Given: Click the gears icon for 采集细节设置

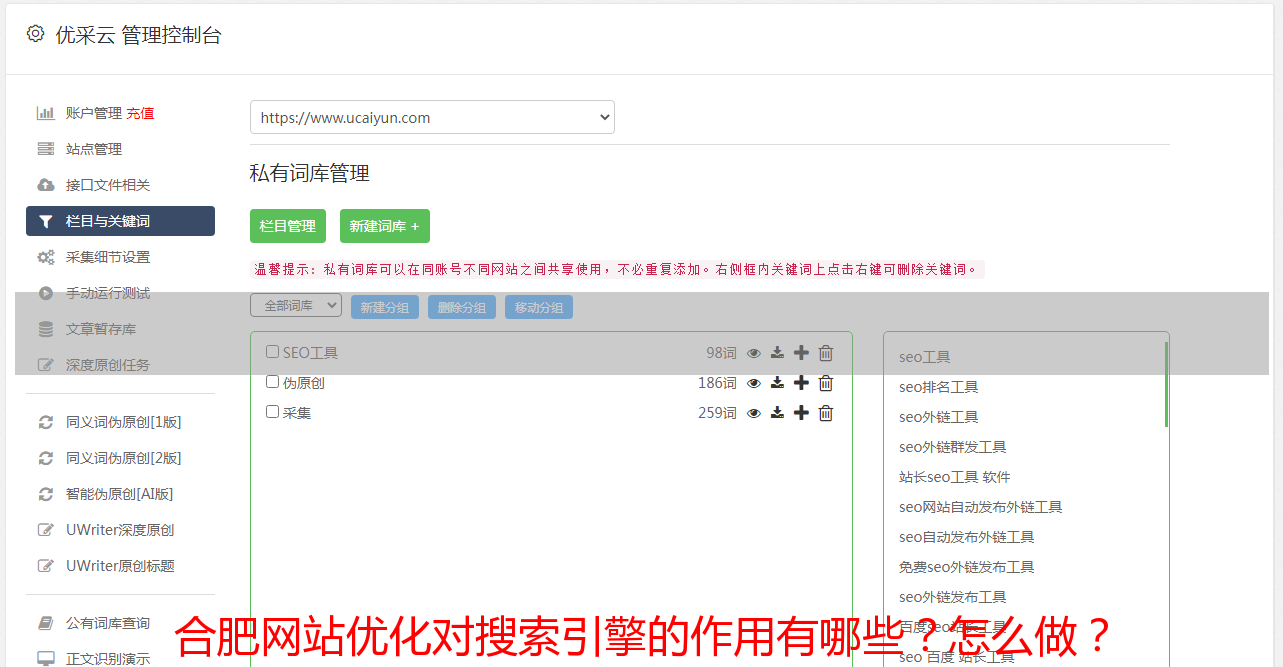Looking at the screenshot, I should (45, 257).
